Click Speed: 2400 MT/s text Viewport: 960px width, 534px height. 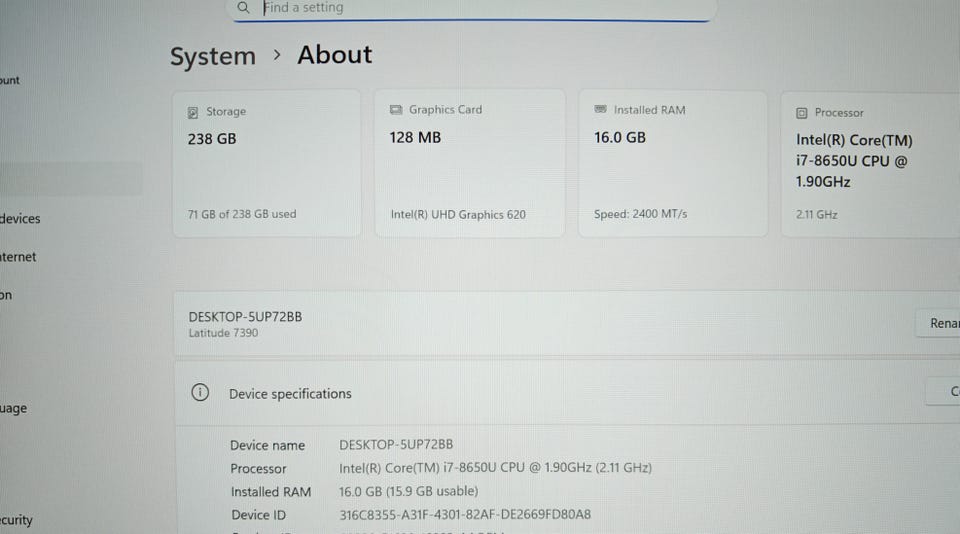click(x=640, y=214)
